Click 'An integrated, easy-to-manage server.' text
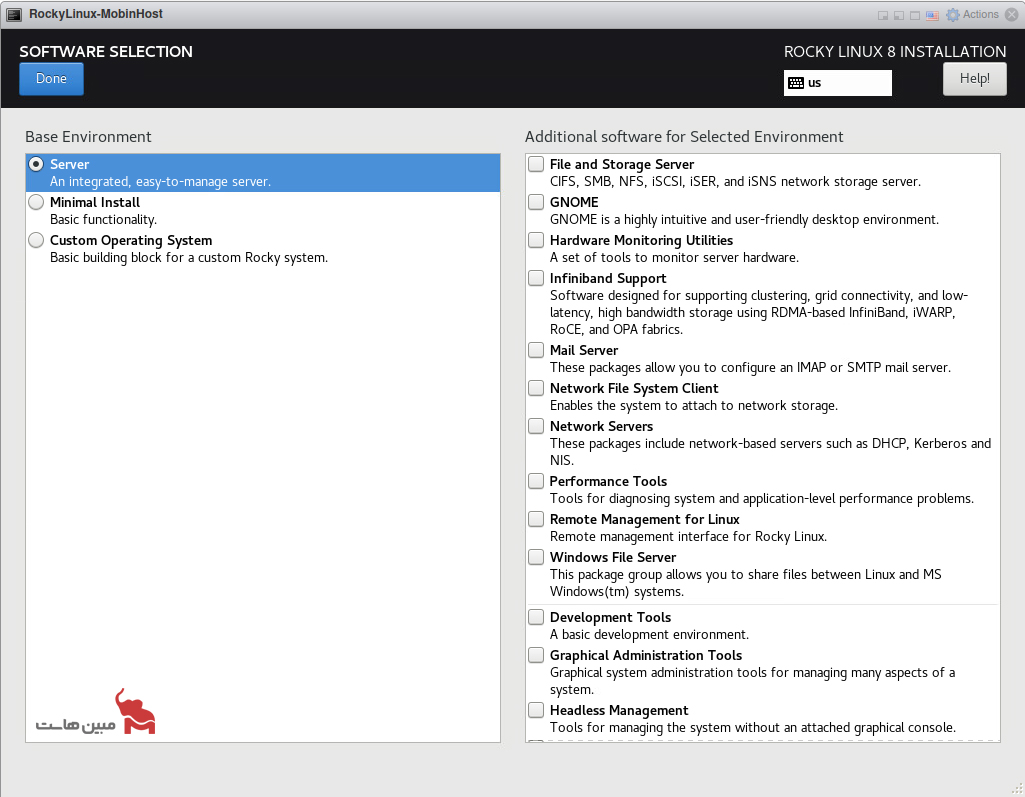Image resolution: width=1025 pixels, height=797 pixels. tap(160, 182)
